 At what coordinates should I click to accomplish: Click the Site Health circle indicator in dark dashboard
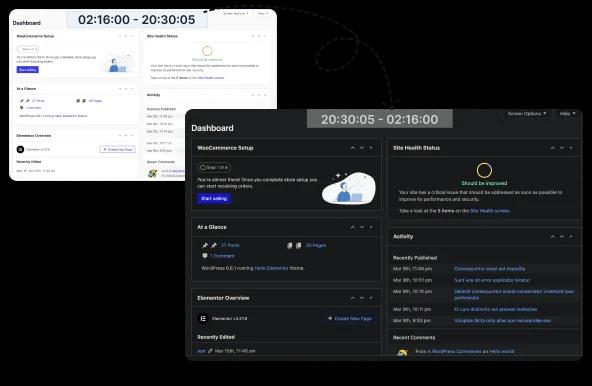point(484,170)
